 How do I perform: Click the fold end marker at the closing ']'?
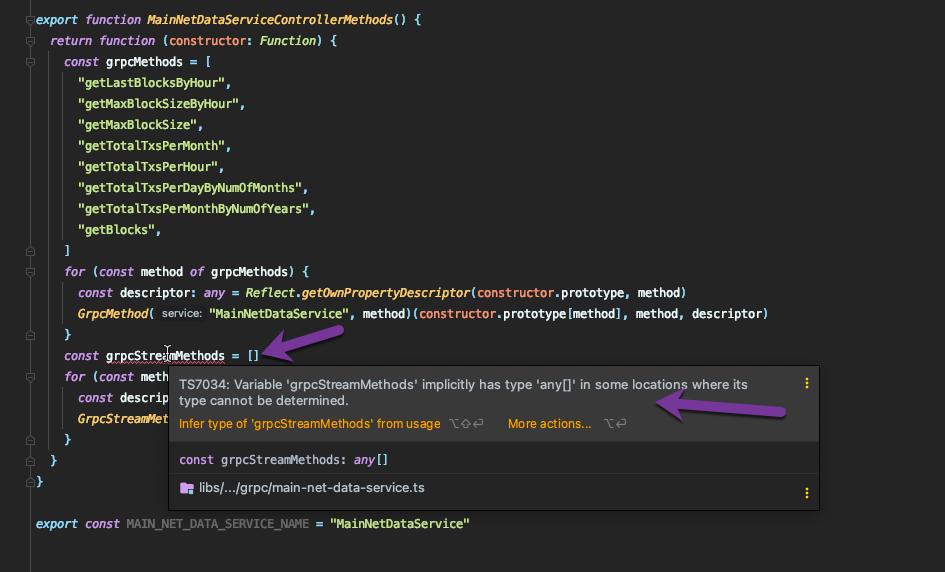pyautogui.click(x=30, y=251)
